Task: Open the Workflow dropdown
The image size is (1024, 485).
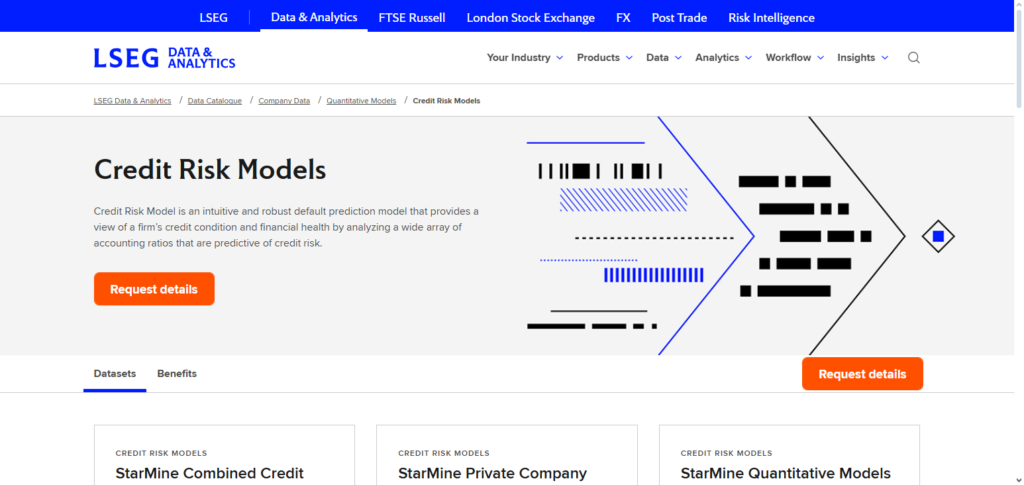Action: pyautogui.click(x=795, y=57)
